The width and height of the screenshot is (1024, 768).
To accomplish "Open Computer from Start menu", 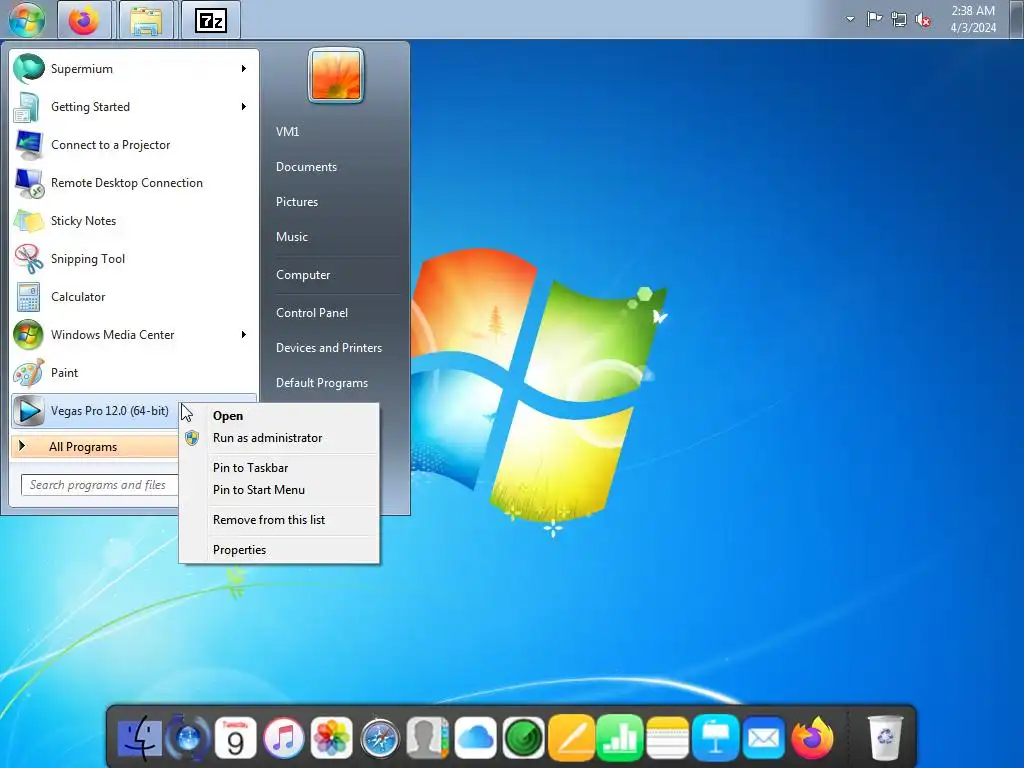I will 303,275.
